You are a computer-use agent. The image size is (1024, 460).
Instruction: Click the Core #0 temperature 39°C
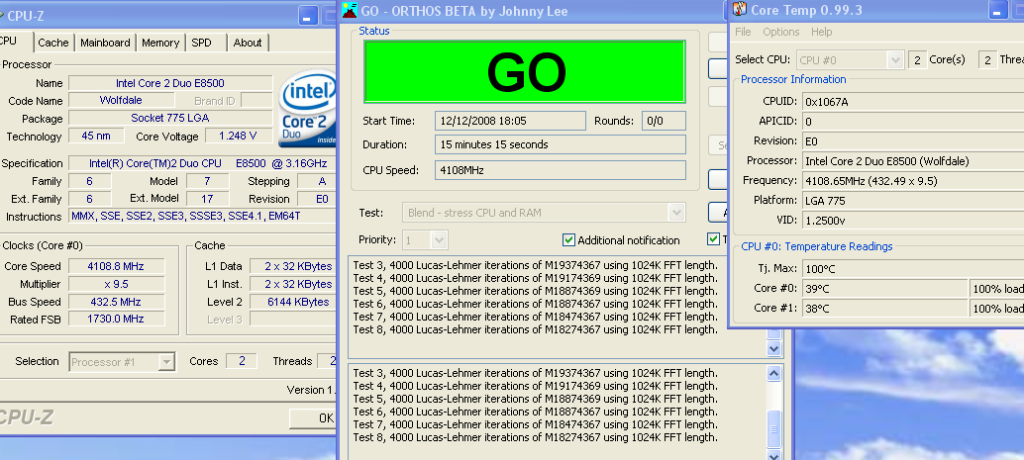[x=886, y=288]
